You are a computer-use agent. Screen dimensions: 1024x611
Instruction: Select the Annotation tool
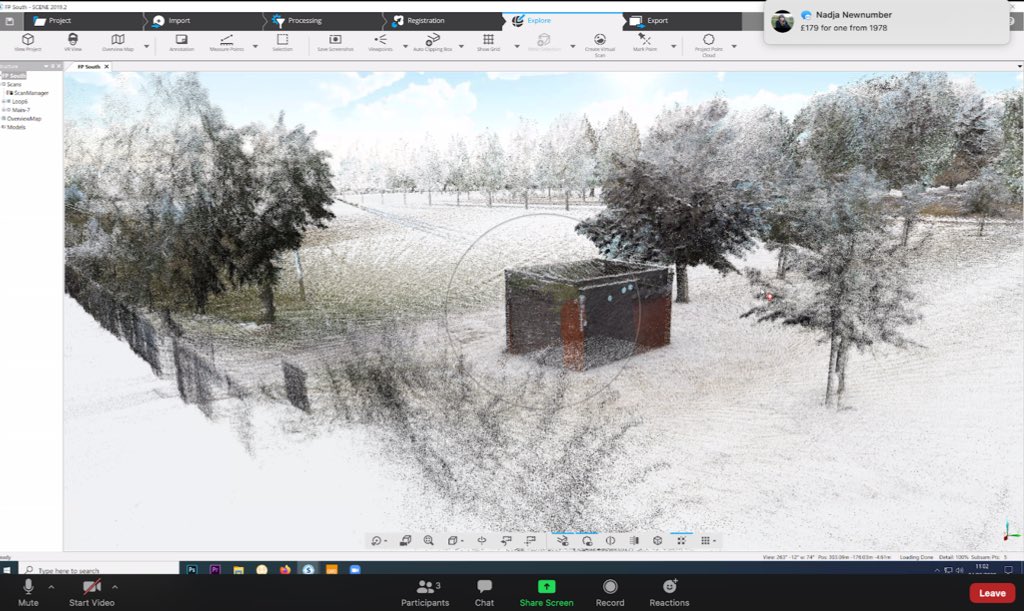[x=181, y=40]
